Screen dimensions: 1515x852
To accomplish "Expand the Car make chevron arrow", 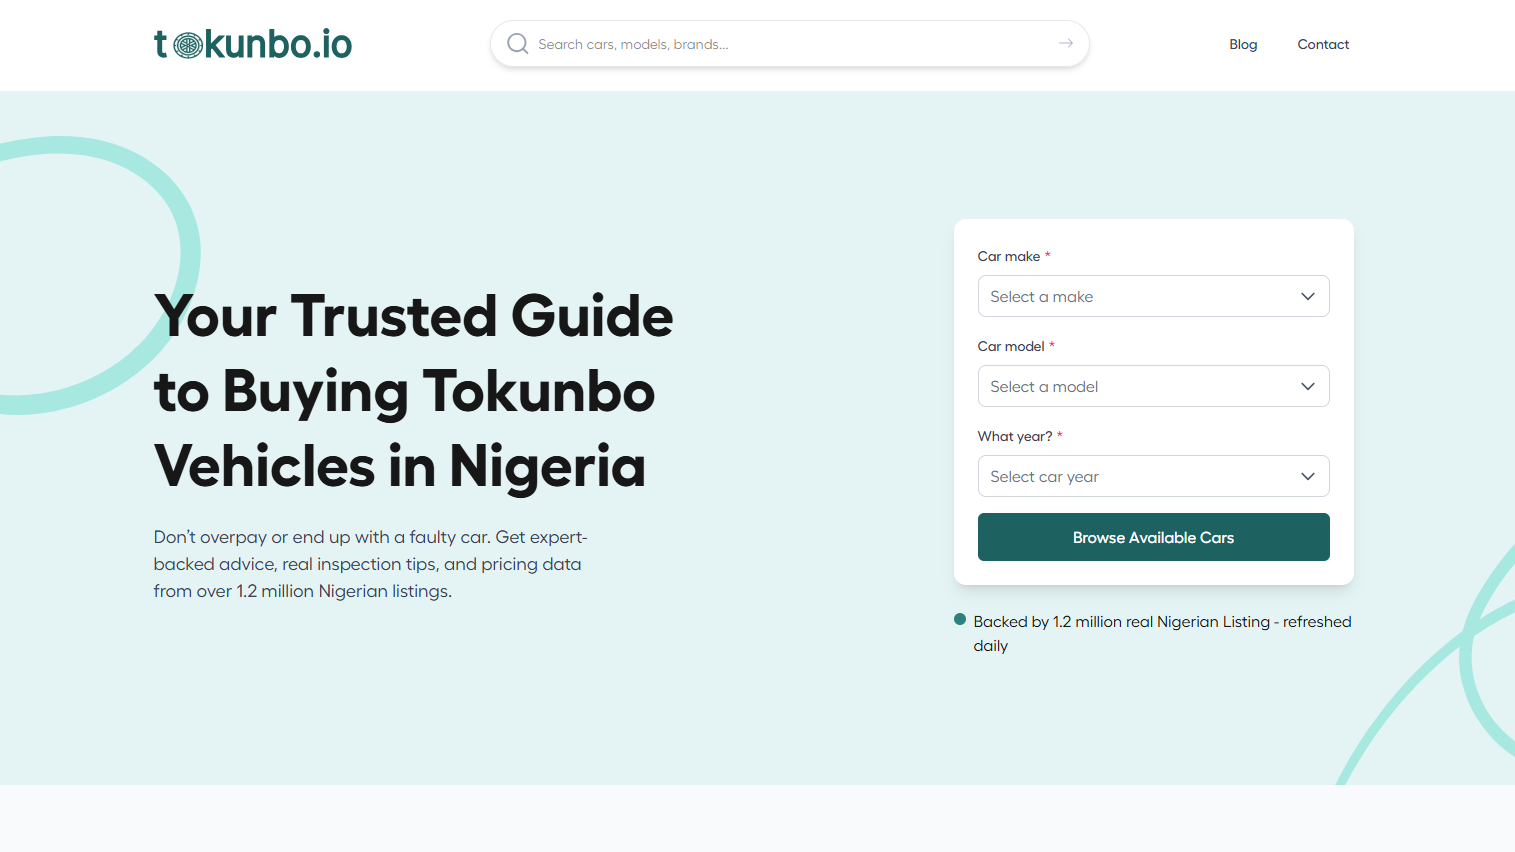I will tap(1307, 296).
